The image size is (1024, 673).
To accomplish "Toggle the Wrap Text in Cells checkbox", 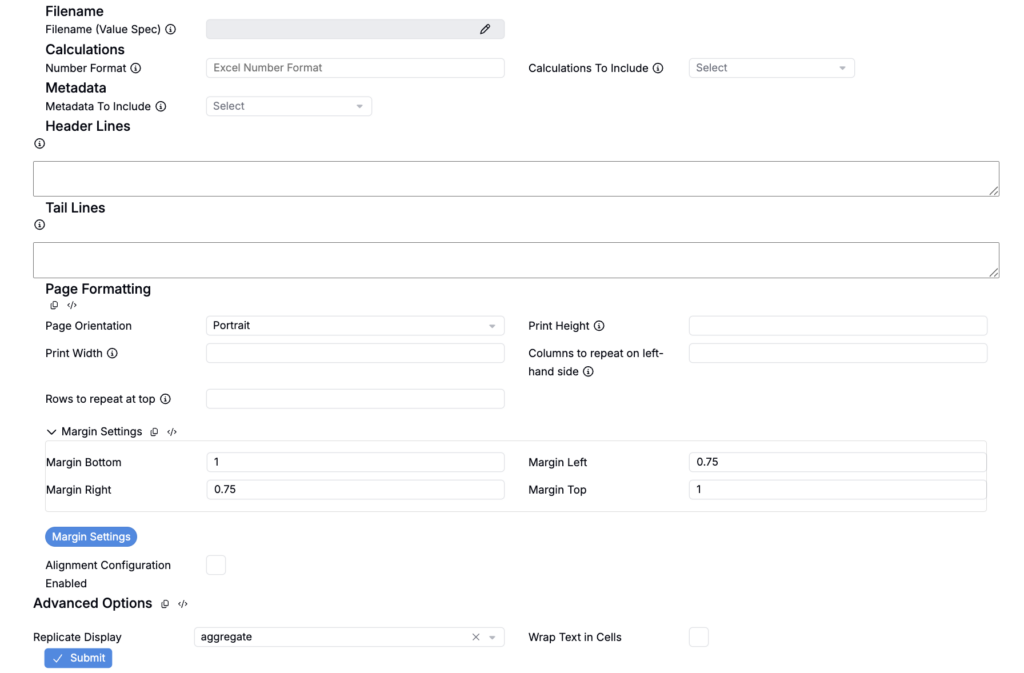I will click(699, 637).
